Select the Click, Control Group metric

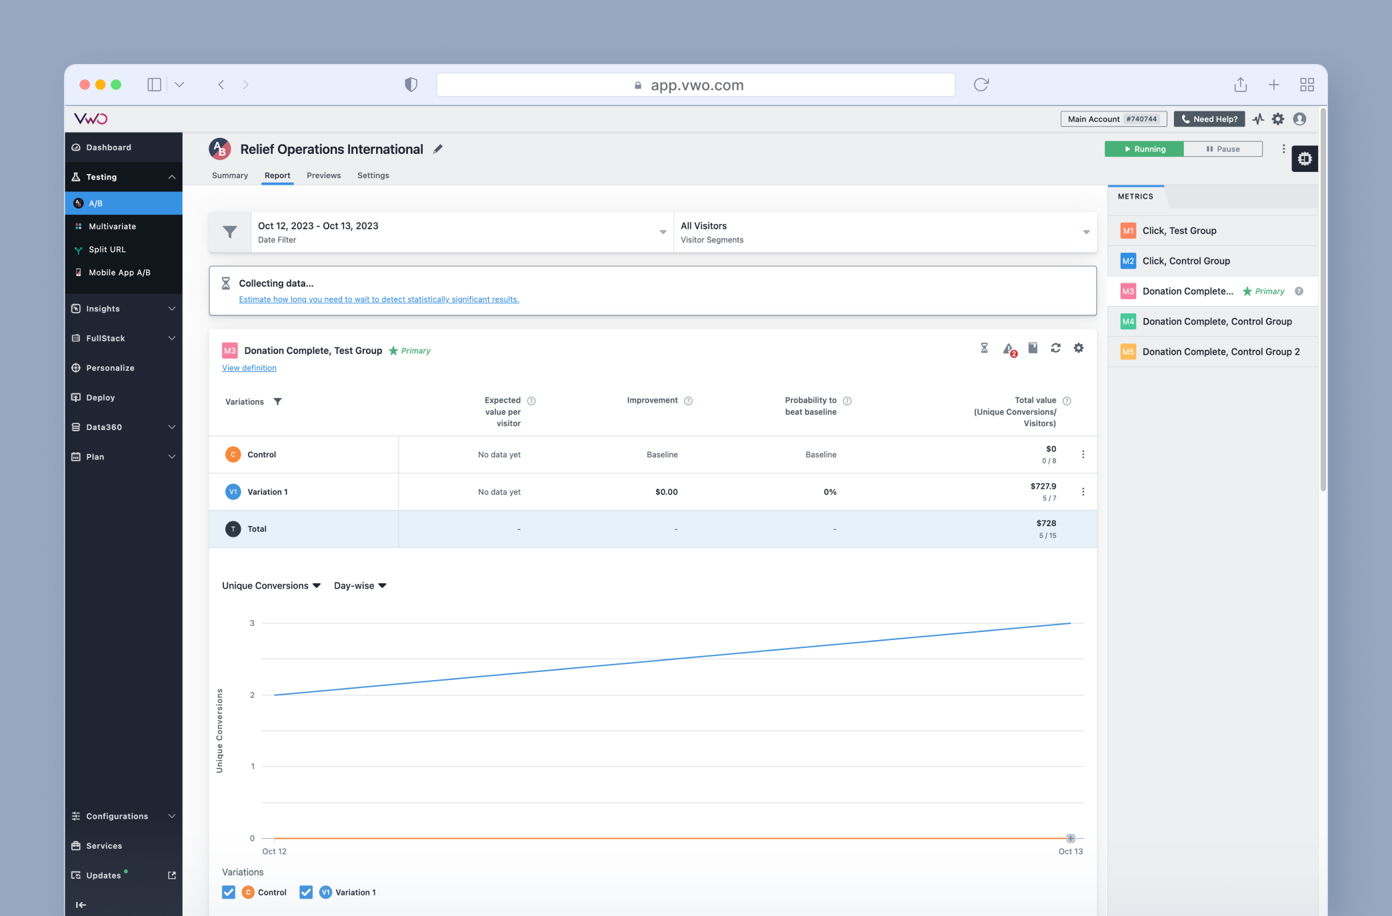(1186, 261)
